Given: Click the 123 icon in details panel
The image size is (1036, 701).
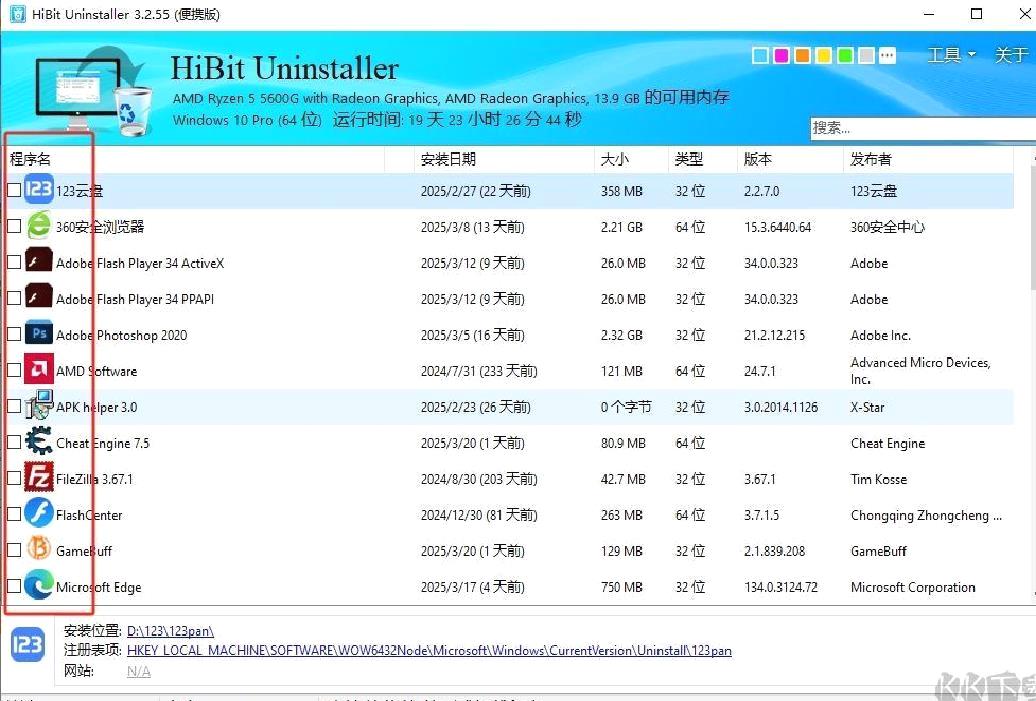Looking at the screenshot, I should (28, 645).
